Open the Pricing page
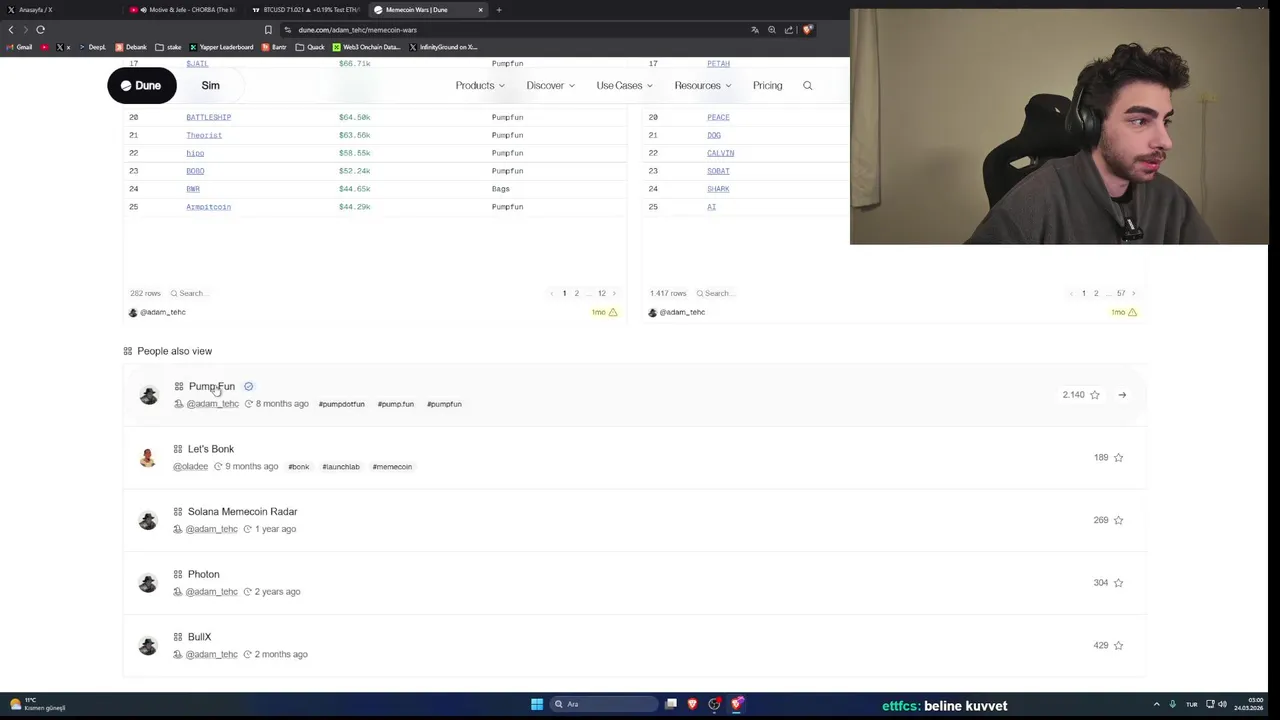The image size is (1280, 720). (x=768, y=86)
